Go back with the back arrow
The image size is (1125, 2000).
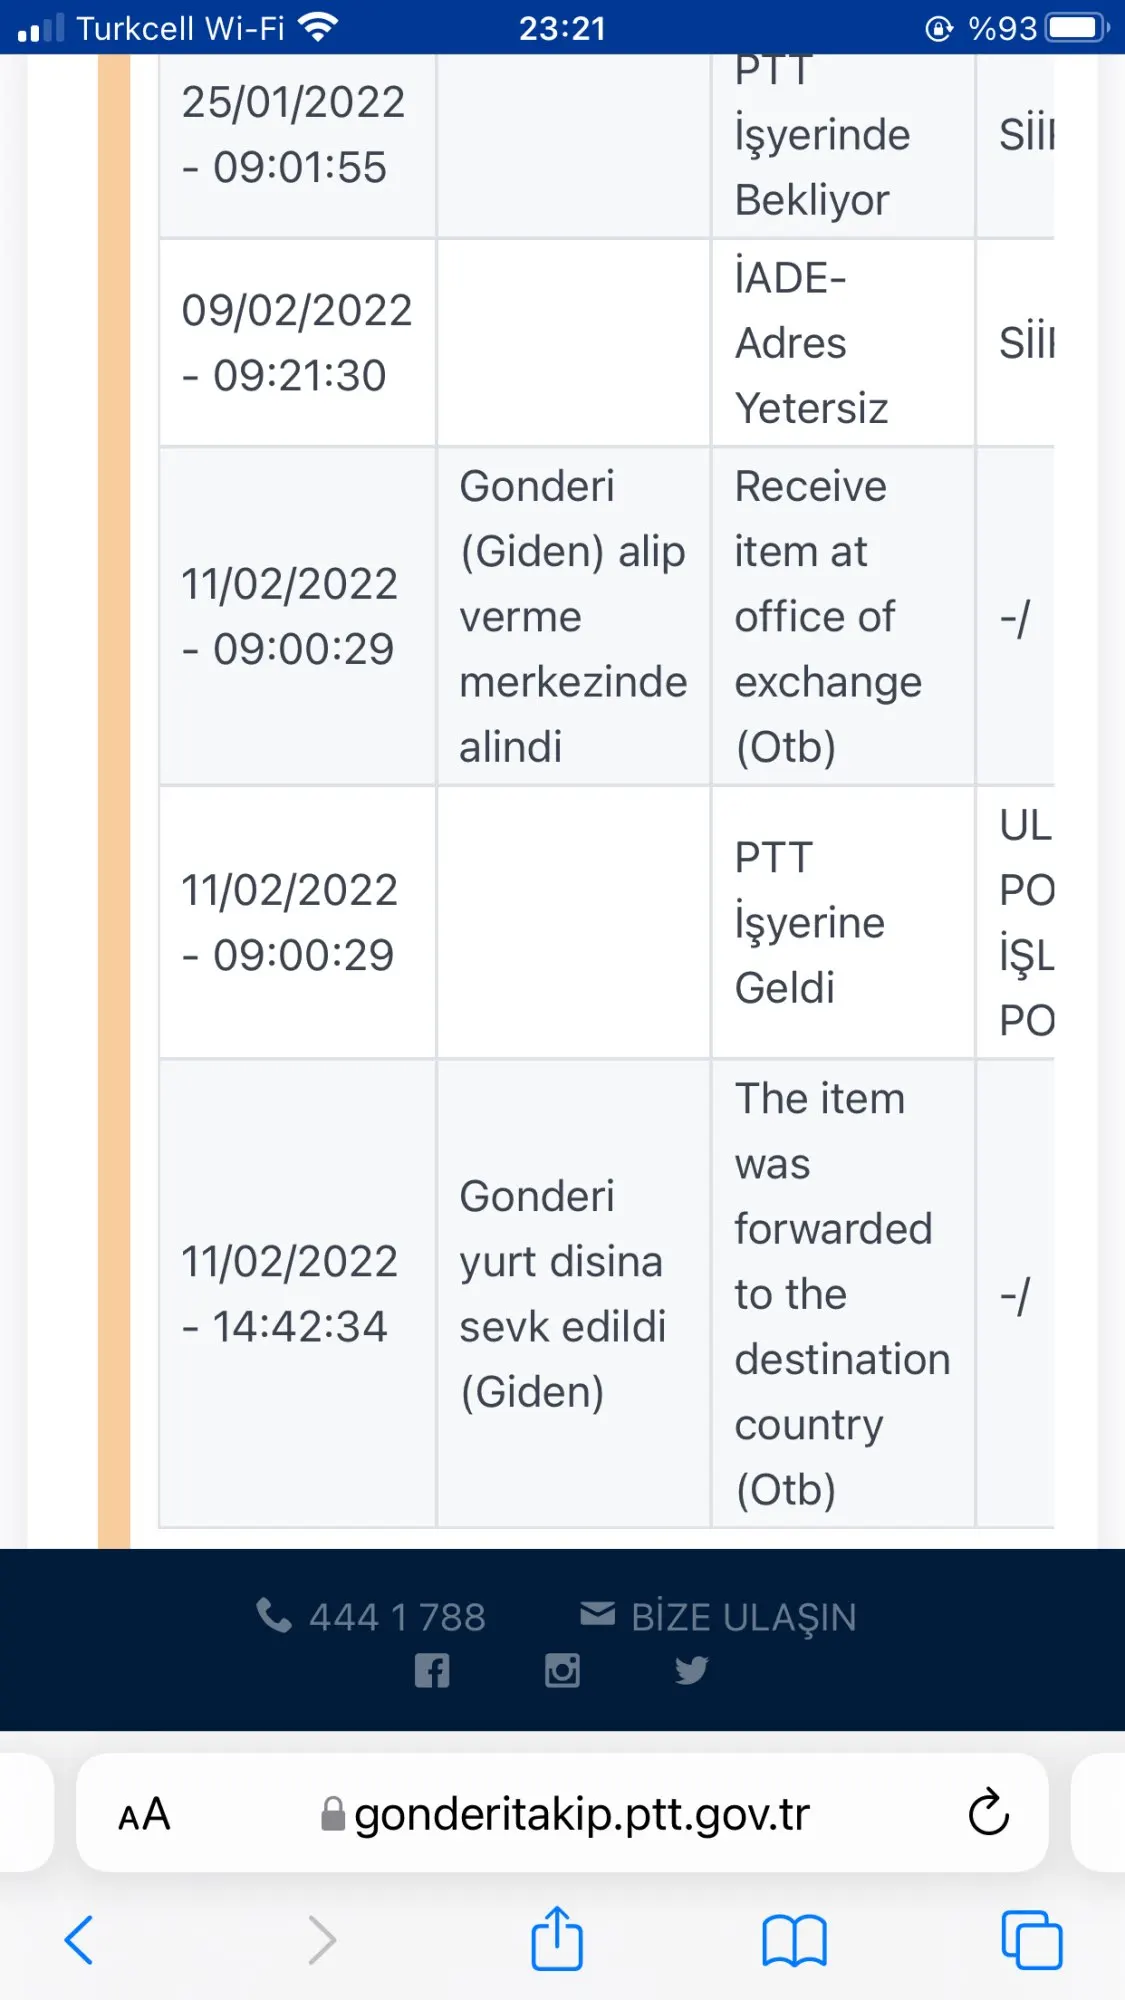tap(79, 1940)
